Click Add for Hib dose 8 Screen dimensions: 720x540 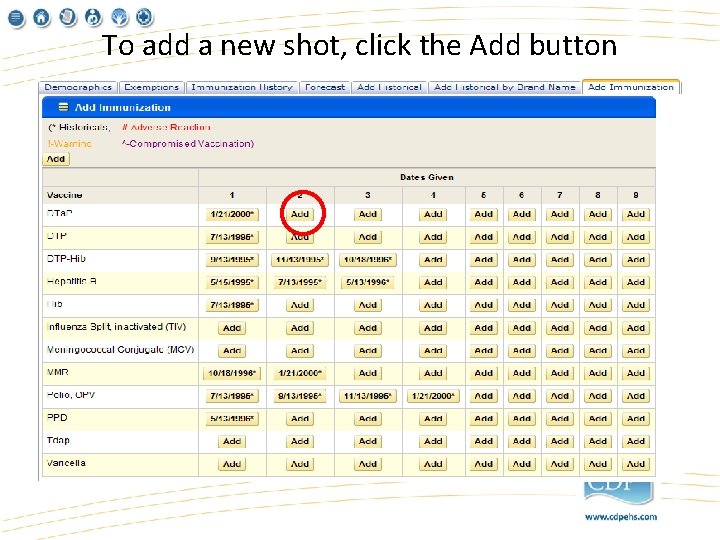pyautogui.click(x=598, y=305)
